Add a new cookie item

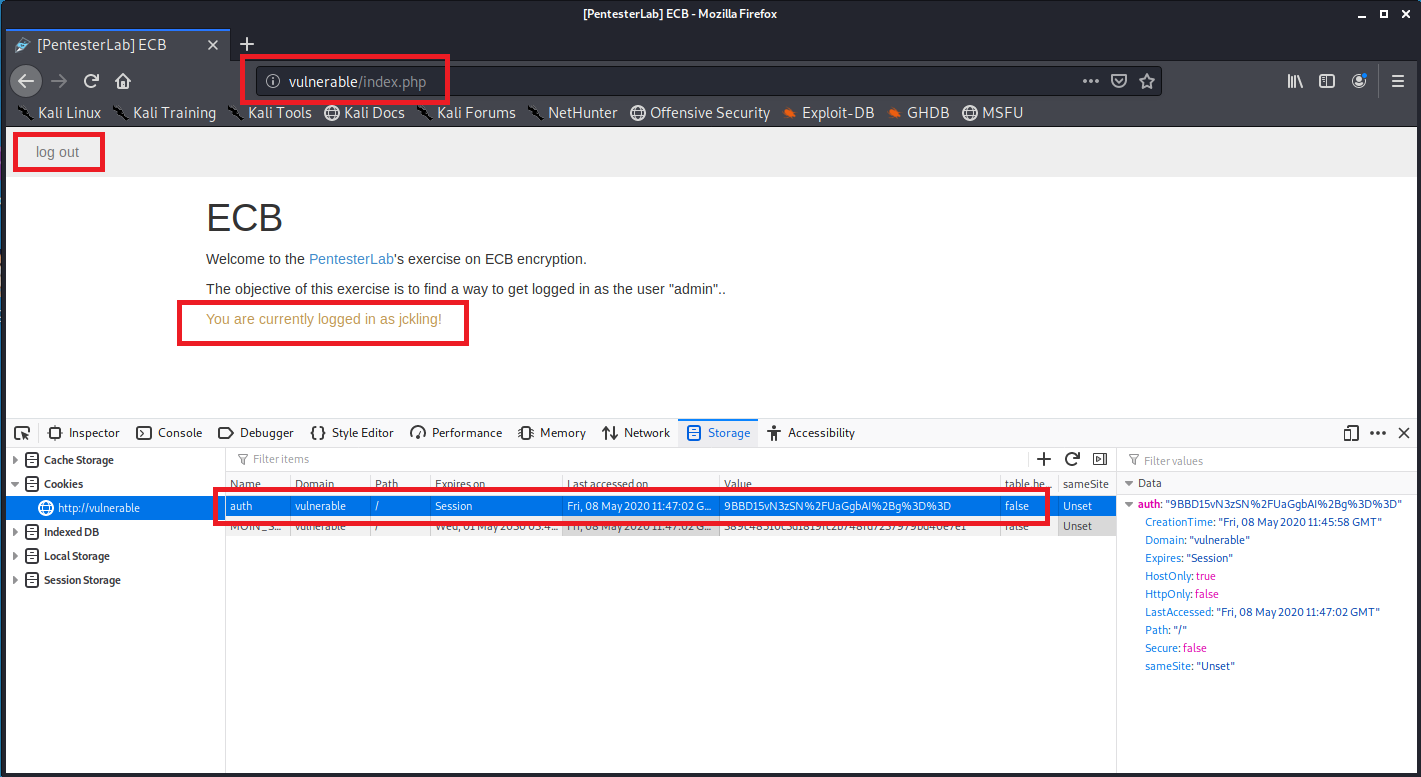[1044, 459]
